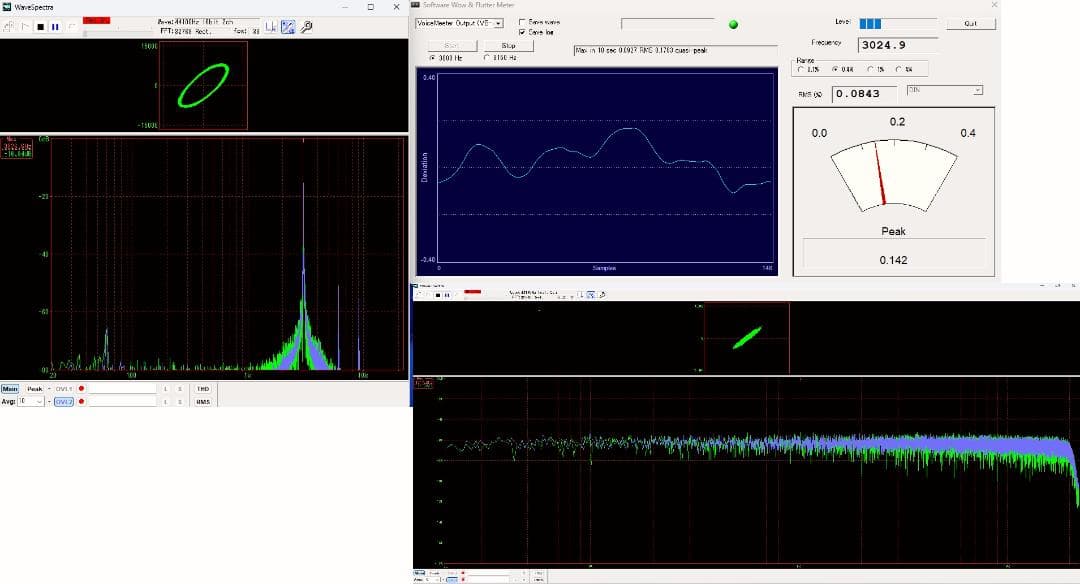Click the red level bar in second WaveSpectra window
1080x584 pixels.
472,291
